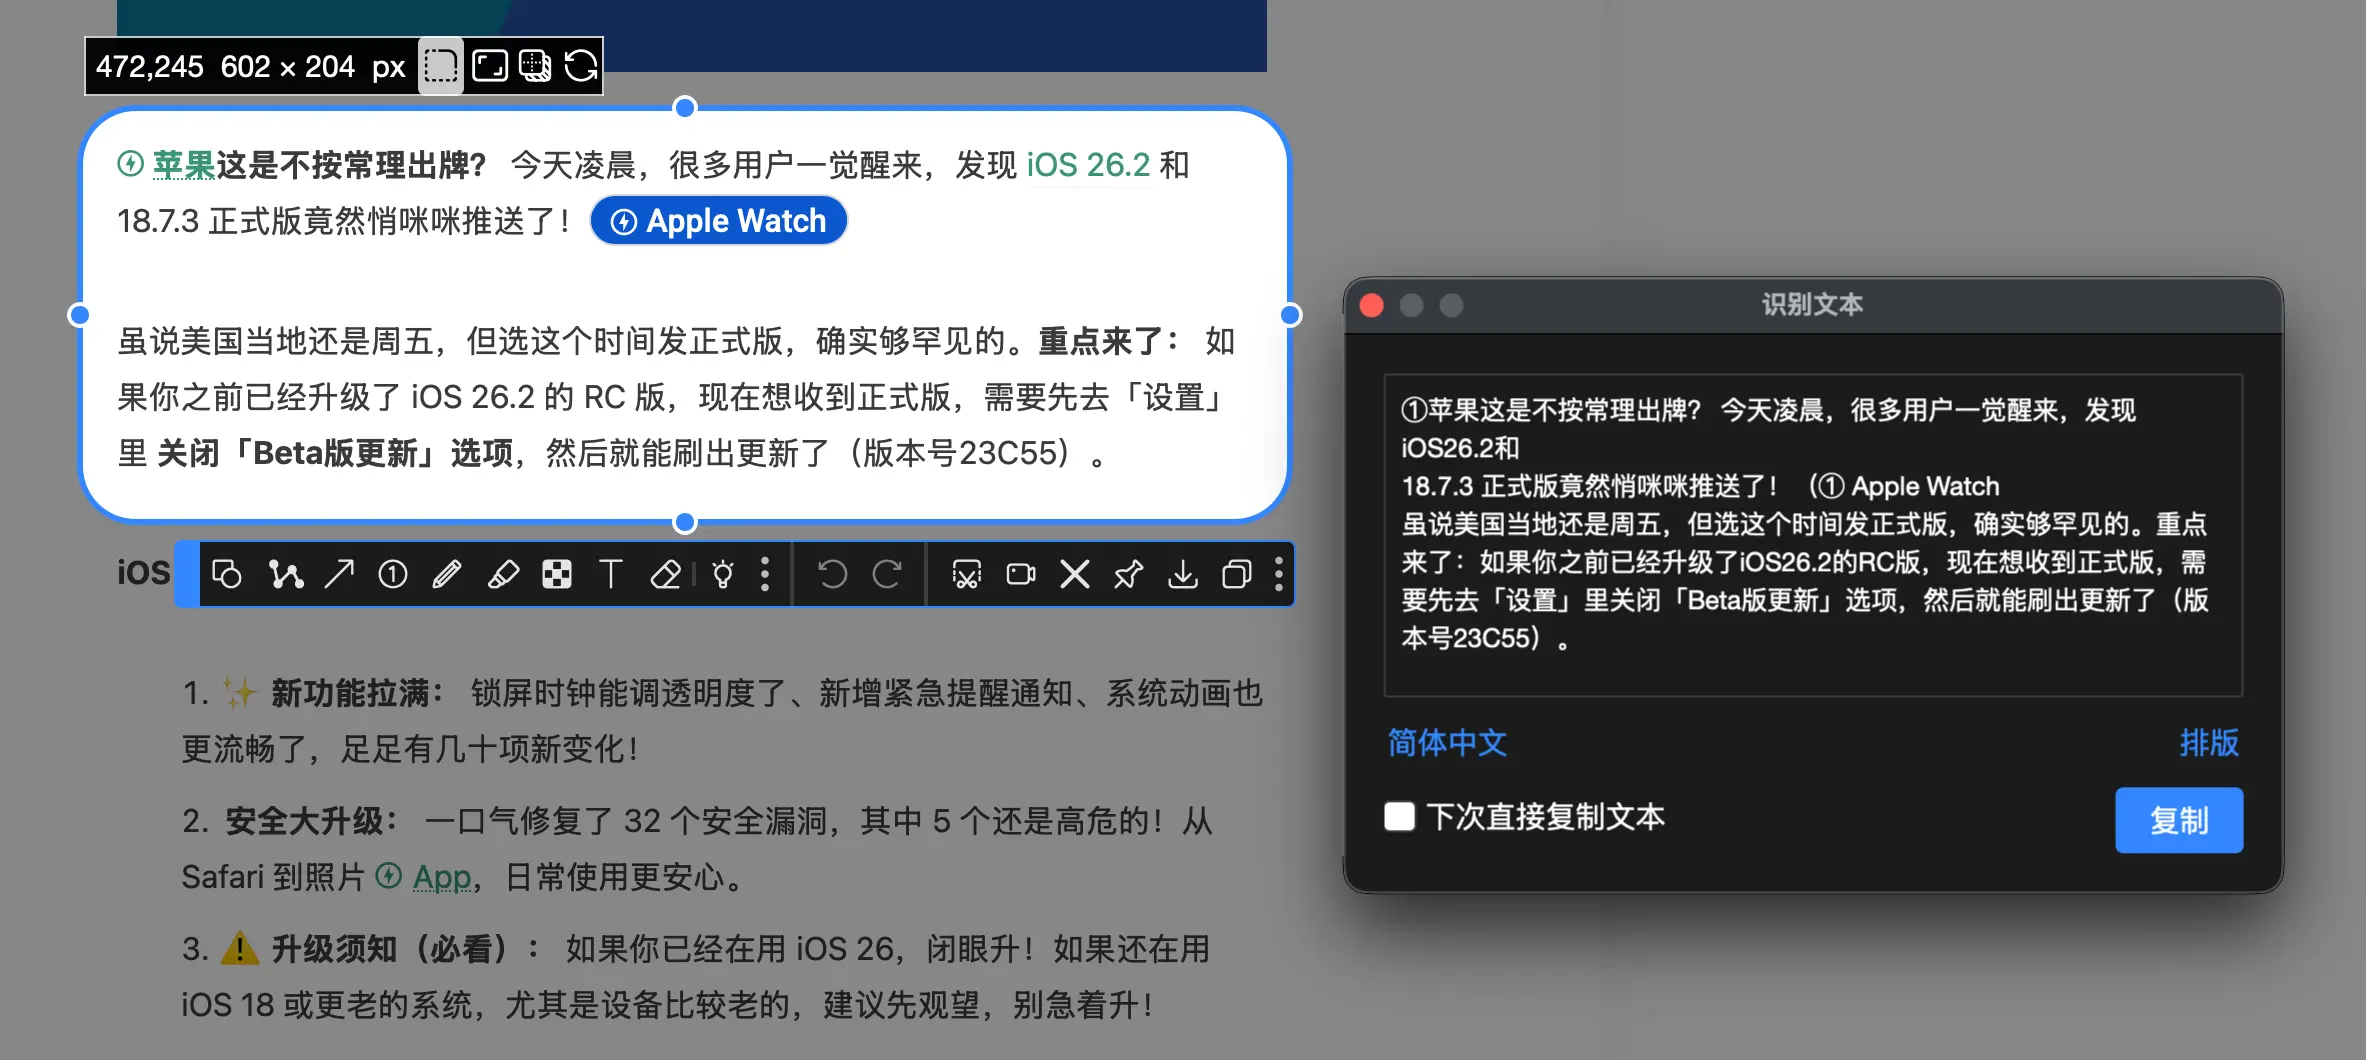Select the pencil drawing tool

(x=447, y=574)
